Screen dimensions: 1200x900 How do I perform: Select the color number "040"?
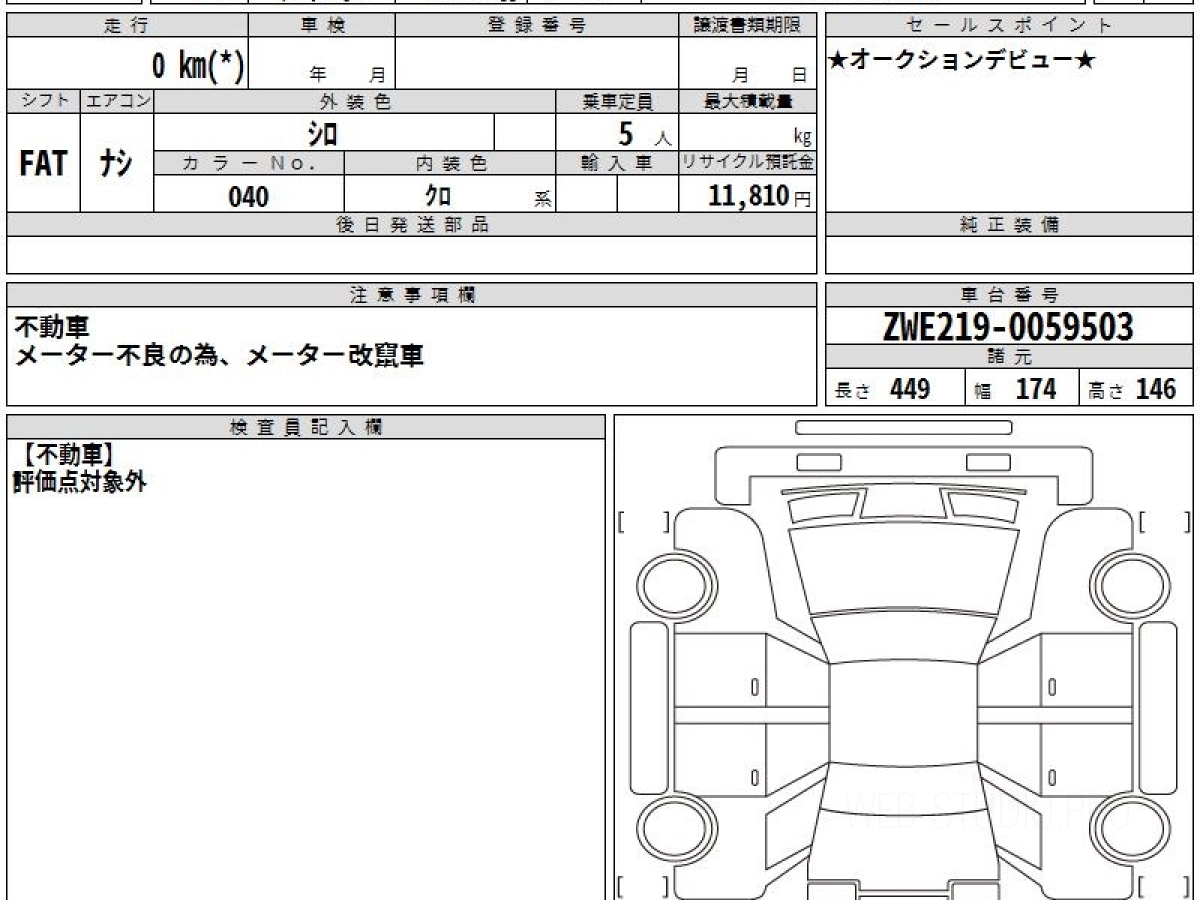click(249, 196)
